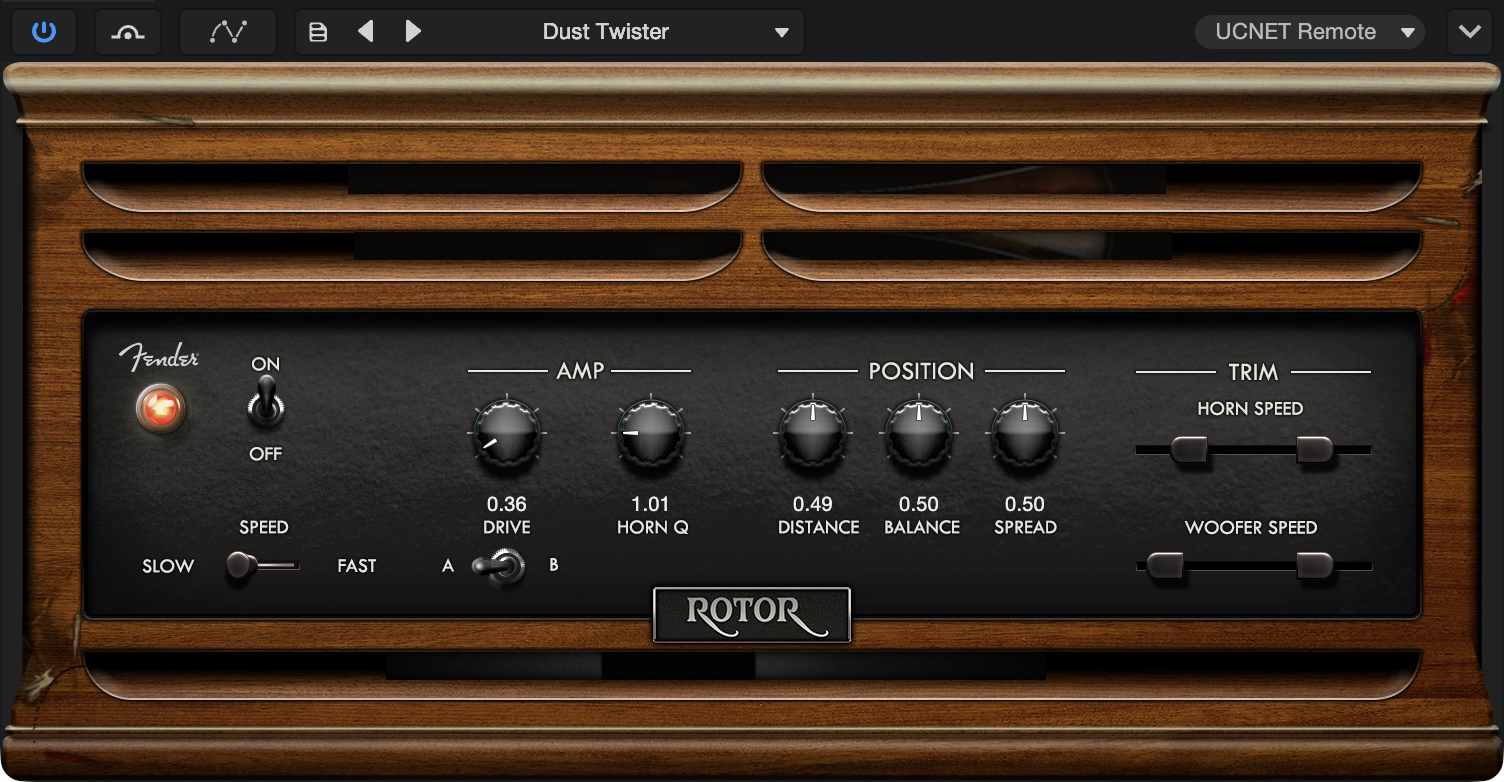The width and height of the screenshot is (1504, 782).
Task: Click the SPEED label above the switch
Action: click(x=264, y=527)
